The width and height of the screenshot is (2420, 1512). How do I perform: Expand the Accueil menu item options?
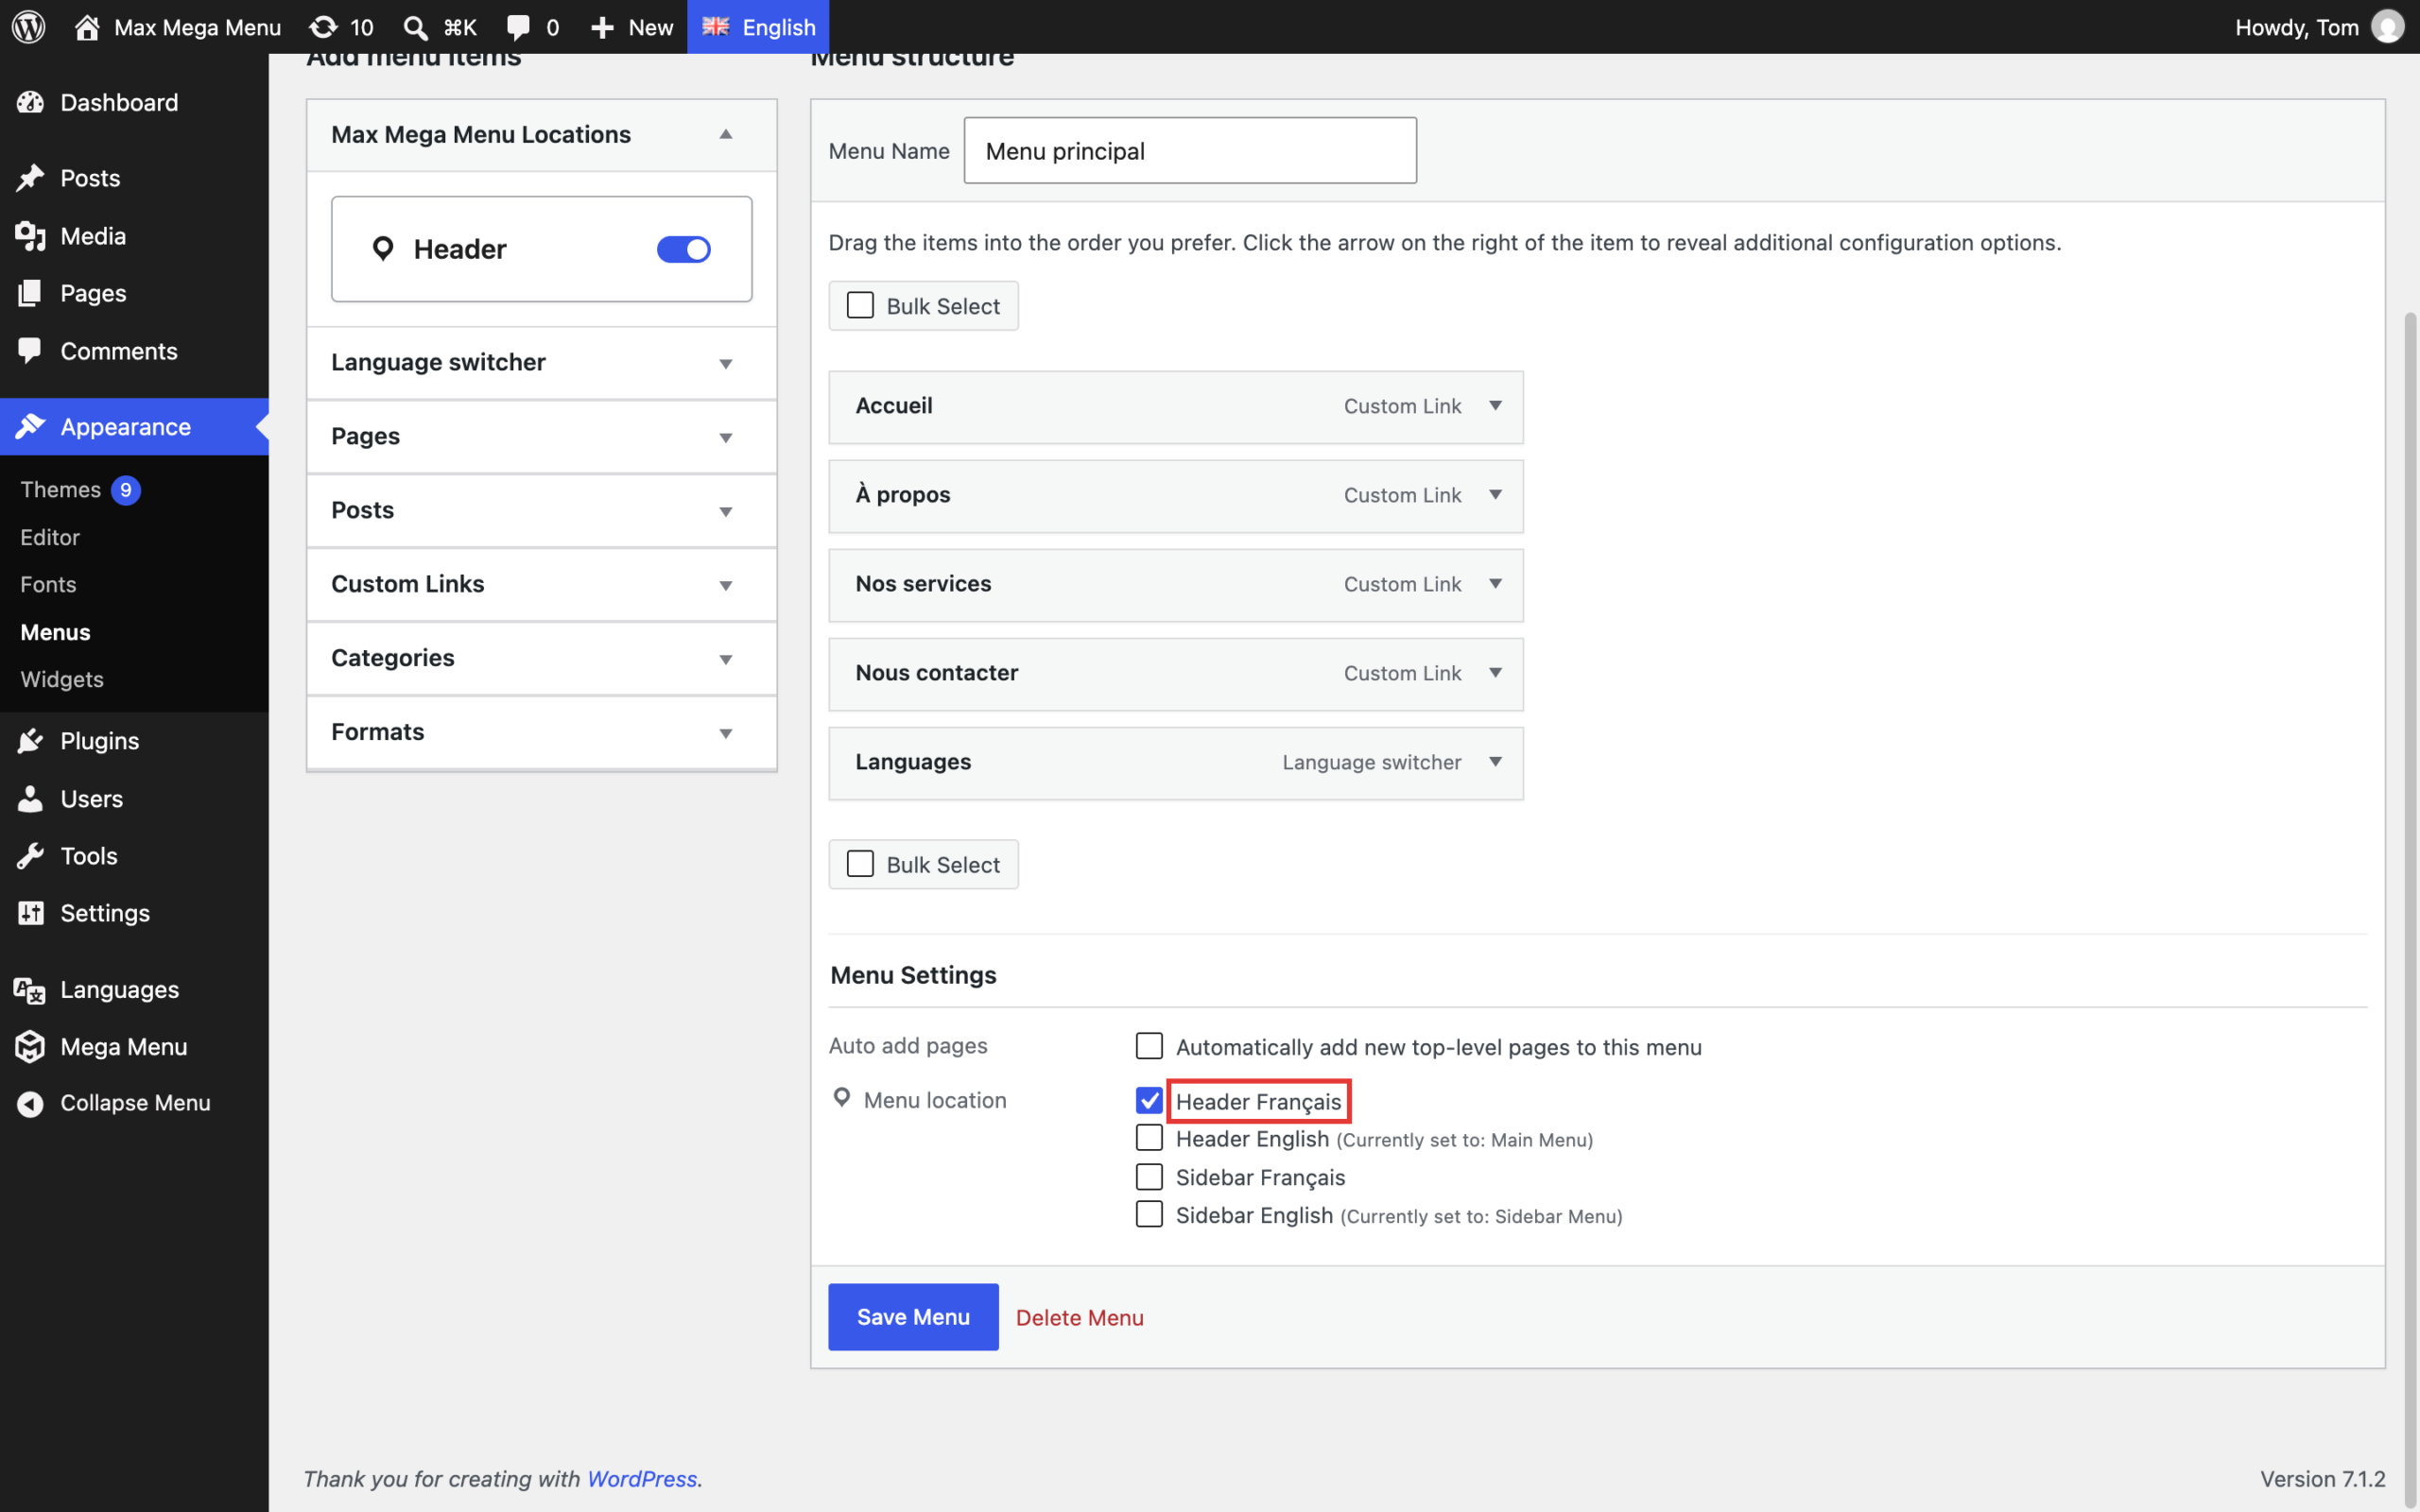coord(1495,406)
